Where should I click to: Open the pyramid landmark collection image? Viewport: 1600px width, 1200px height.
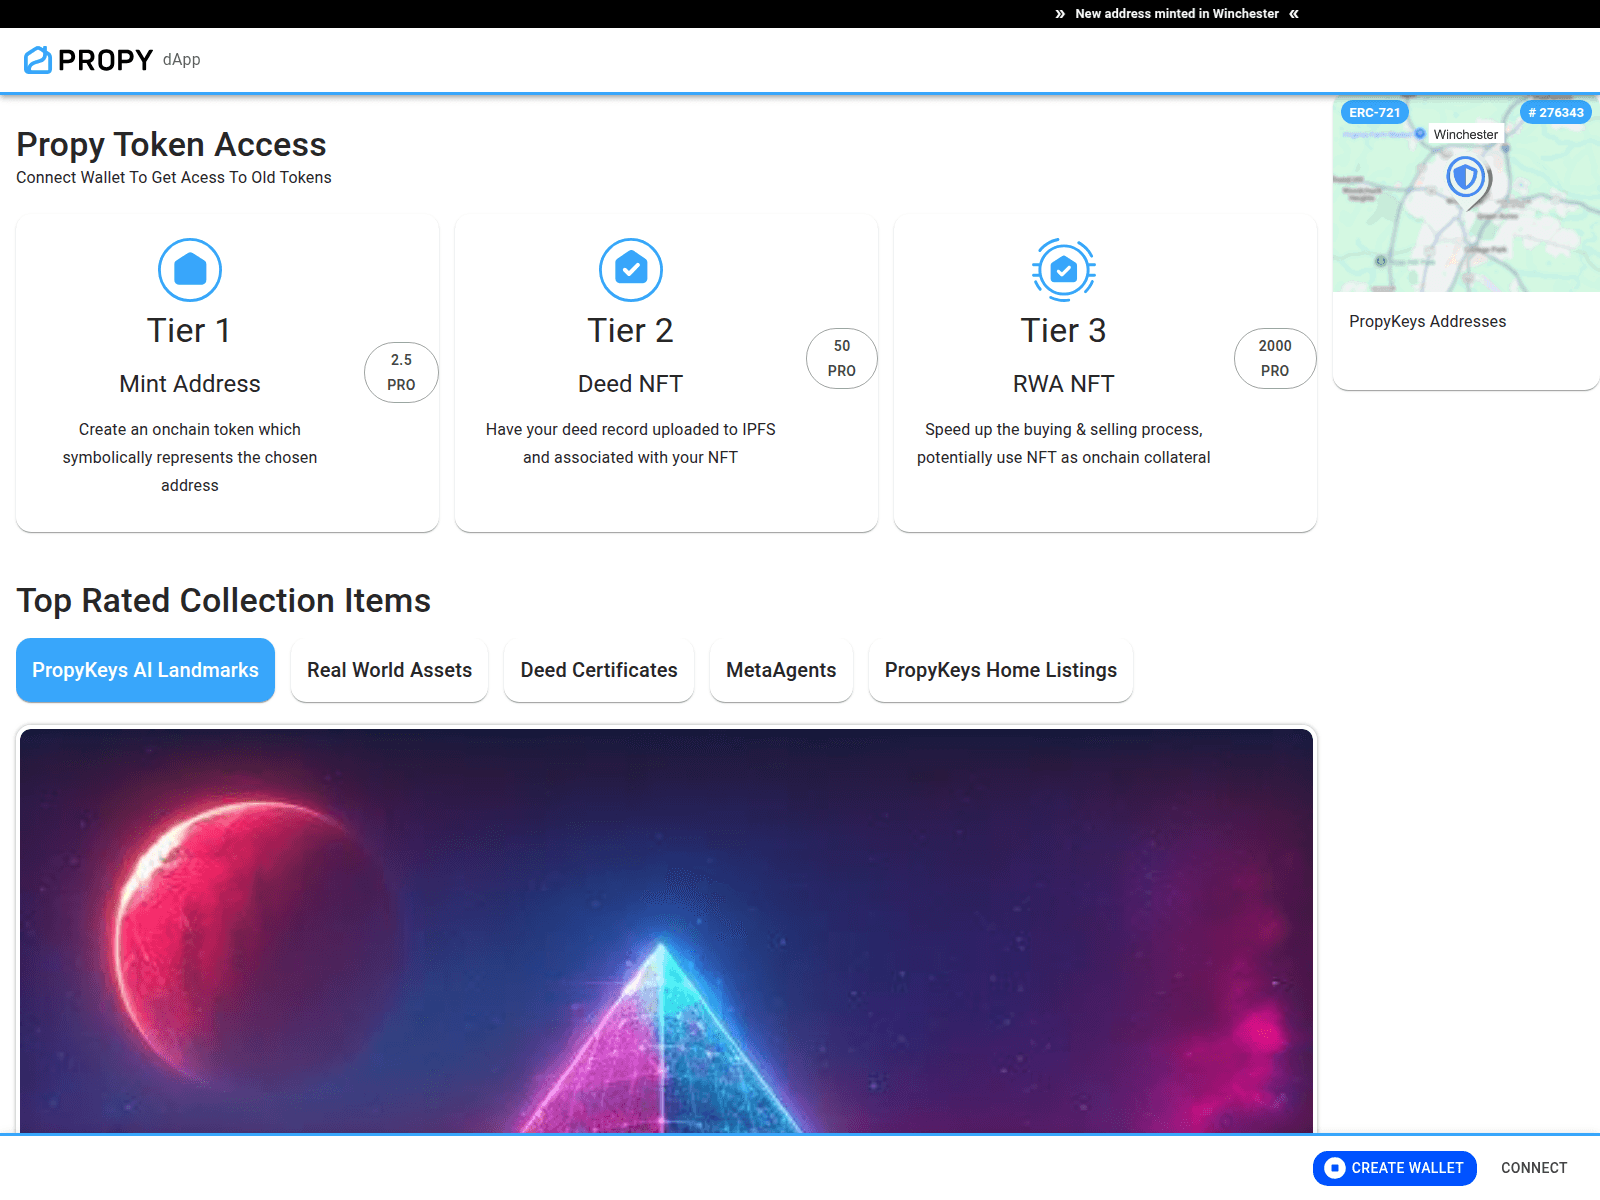point(666,931)
